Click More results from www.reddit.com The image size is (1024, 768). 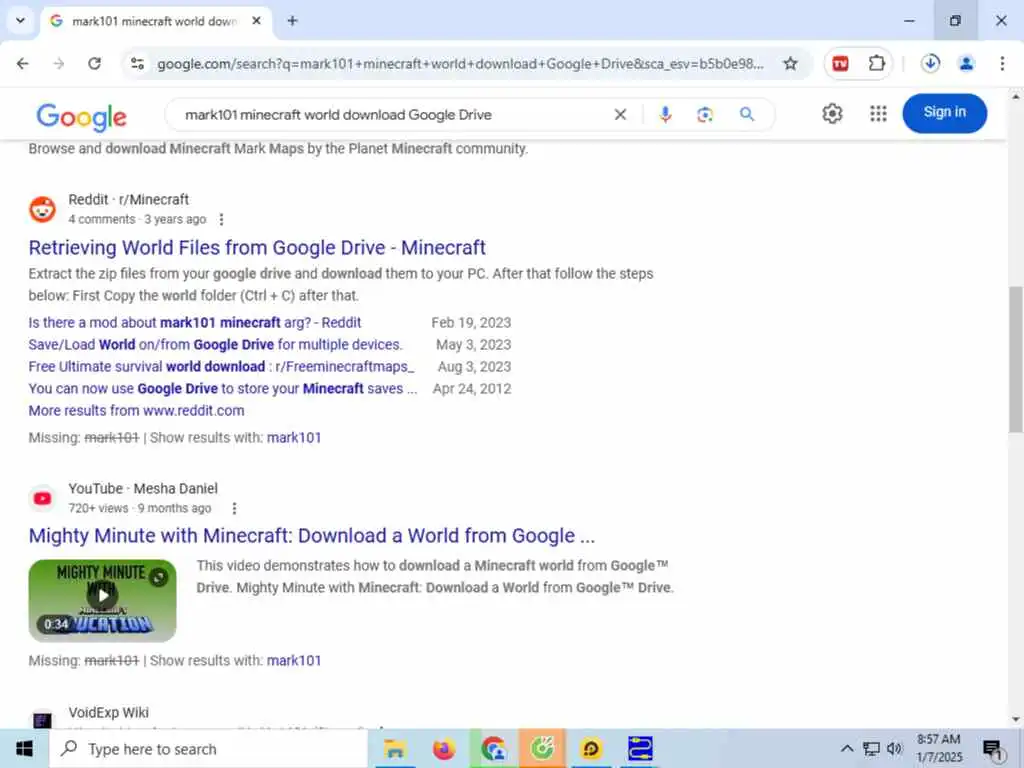coord(136,411)
